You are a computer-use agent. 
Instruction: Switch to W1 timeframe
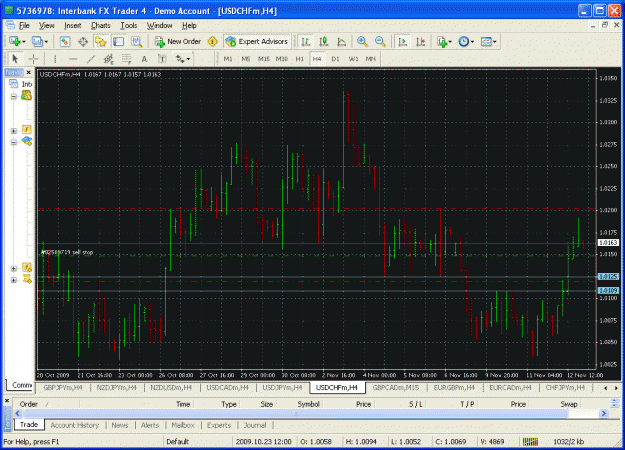click(x=353, y=59)
